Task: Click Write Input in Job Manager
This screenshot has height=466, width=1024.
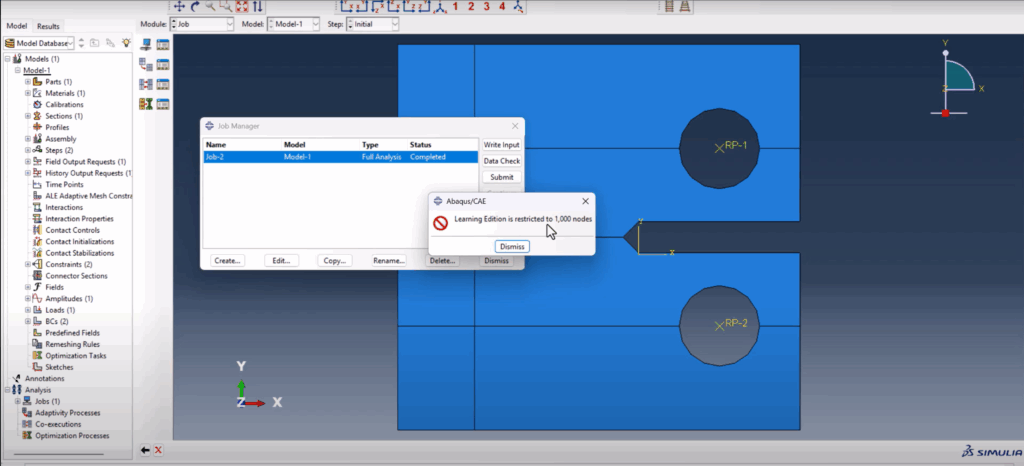Action: (502, 145)
